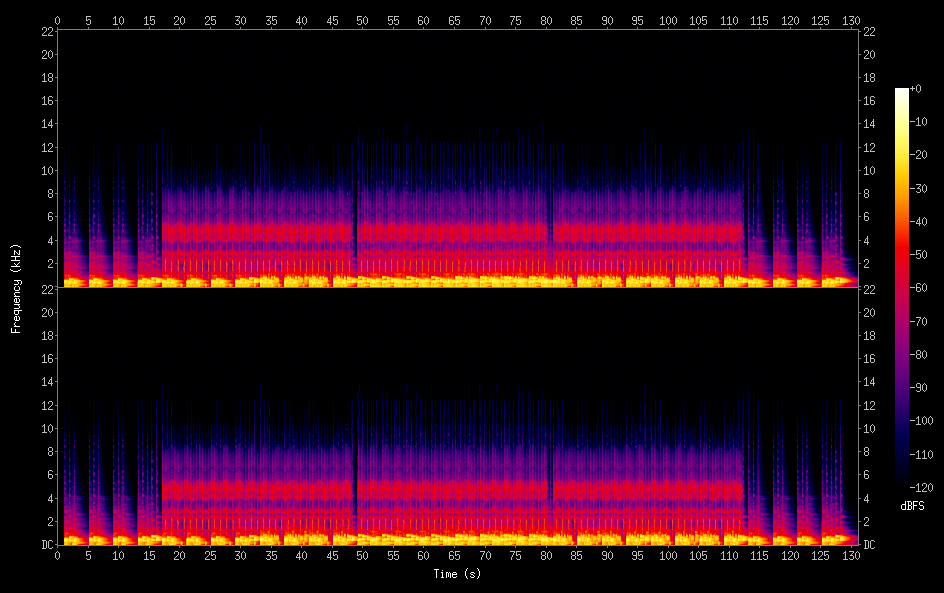Click the 50 second mark on top time axis
Screen dimensions: 944x593
[x=363, y=20]
